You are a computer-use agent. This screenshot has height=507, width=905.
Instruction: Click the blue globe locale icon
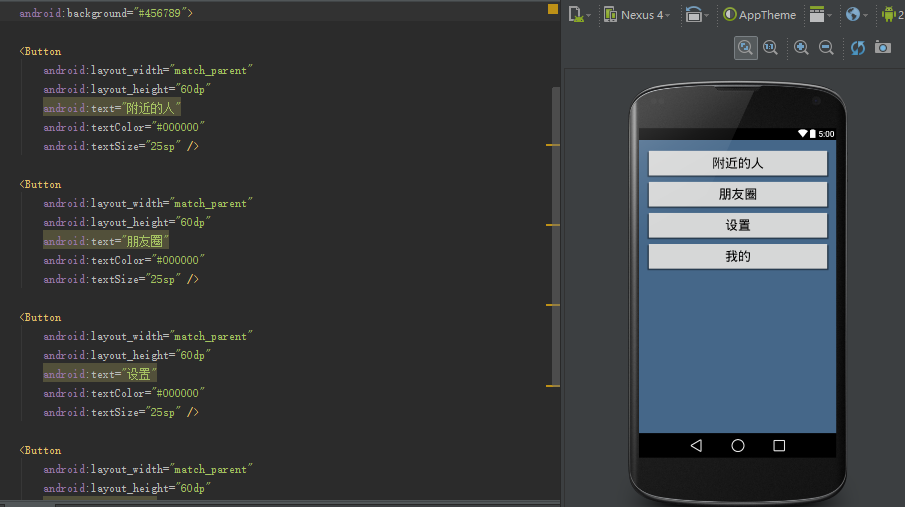[852, 14]
